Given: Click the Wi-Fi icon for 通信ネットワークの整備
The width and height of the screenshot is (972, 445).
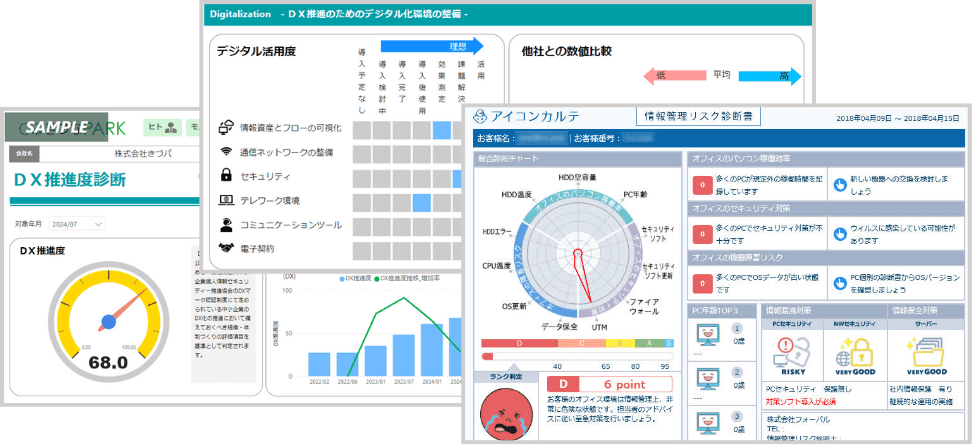Looking at the screenshot, I should click(x=226, y=151).
